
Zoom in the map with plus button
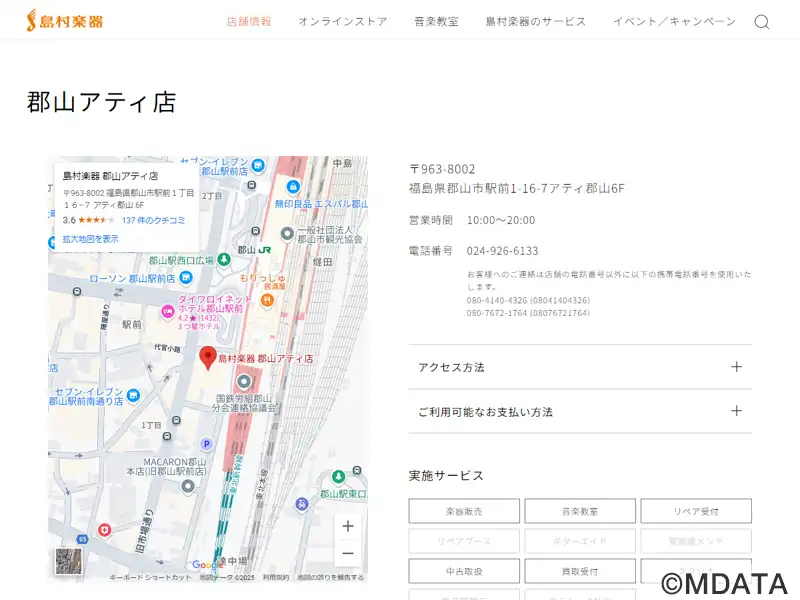point(348,526)
